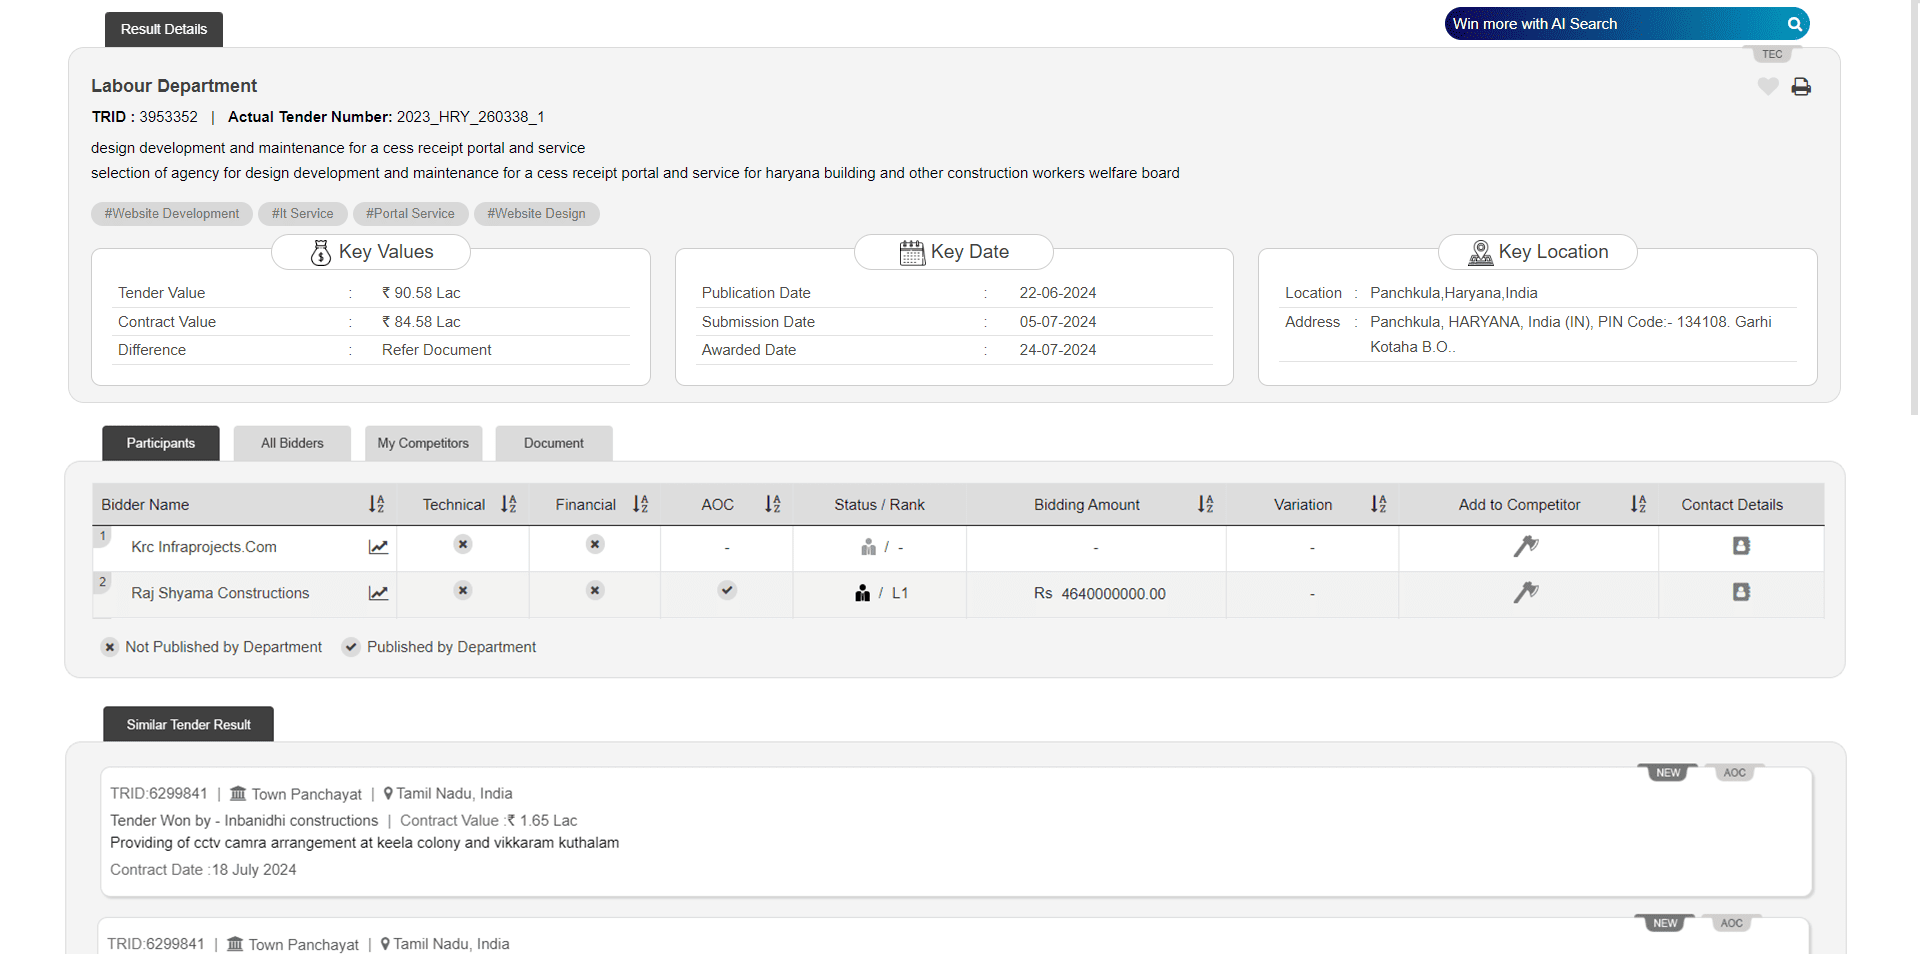
Task: Add Raj Shyama Constructions to competitors
Action: click(1525, 592)
